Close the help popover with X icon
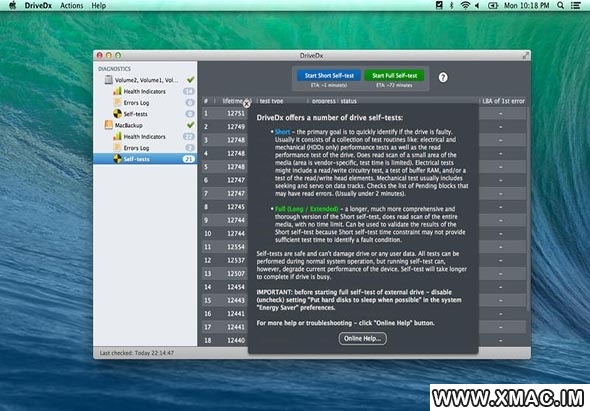Image resolution: width=590 pixels, height=411 pixels. click(246, 104)
